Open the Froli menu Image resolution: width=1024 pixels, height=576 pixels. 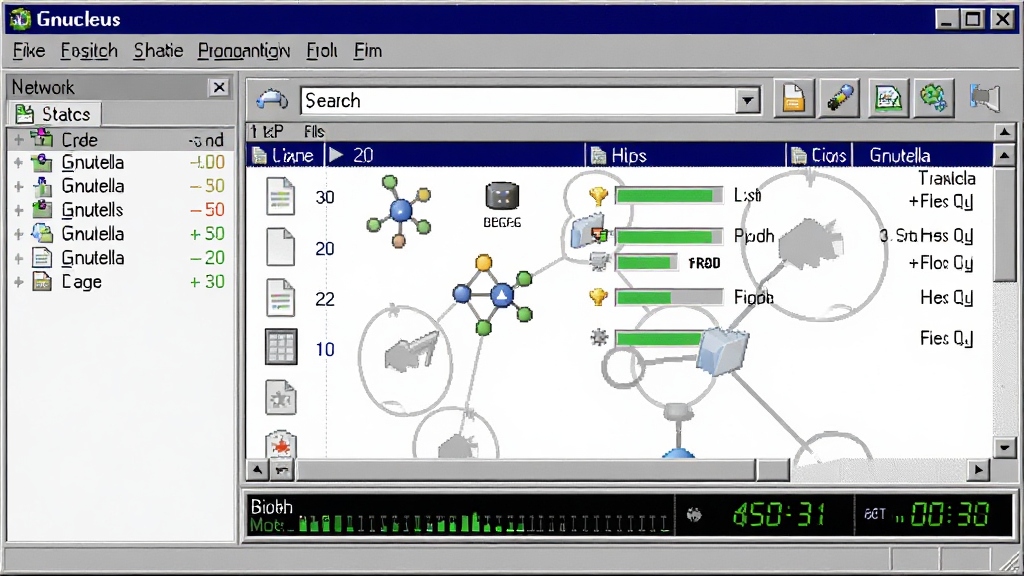[x=322, y=51]
